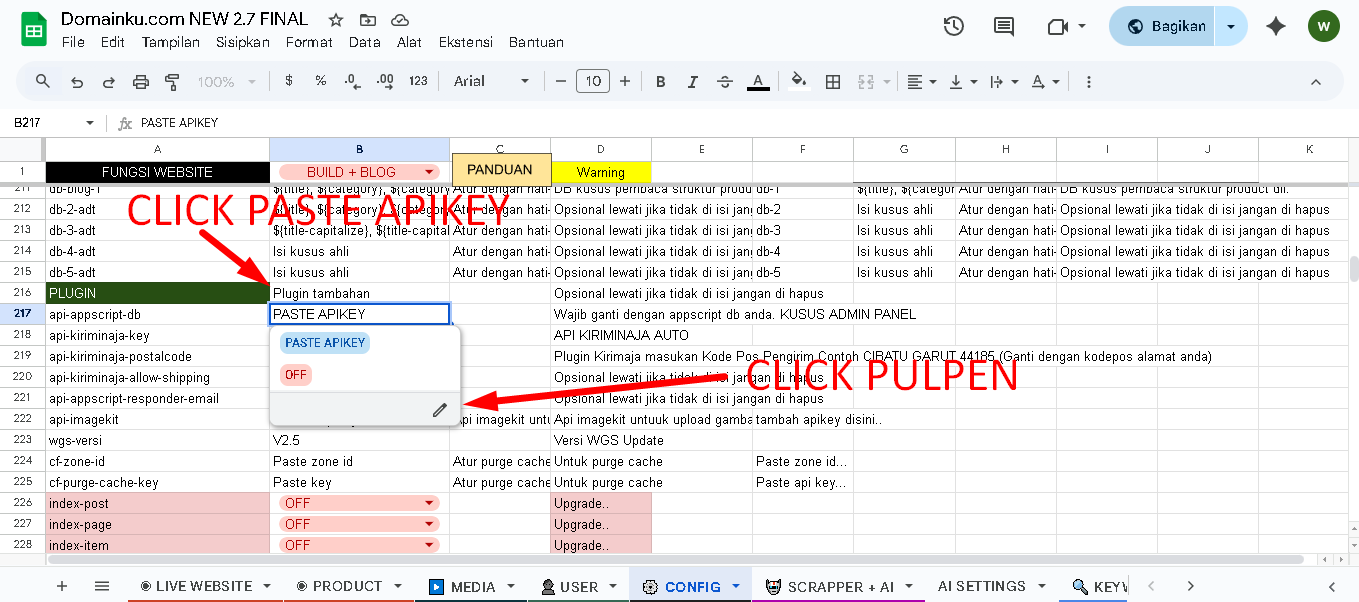Decrease font size minus button
Image resolution: width=1359 pixels, height=602 pixels.
pyautogui.click(x=561, y=81)
